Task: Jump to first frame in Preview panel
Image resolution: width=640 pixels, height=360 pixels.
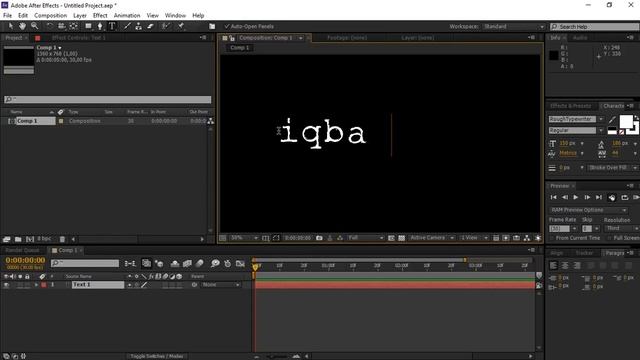Action: coord(553,198)
